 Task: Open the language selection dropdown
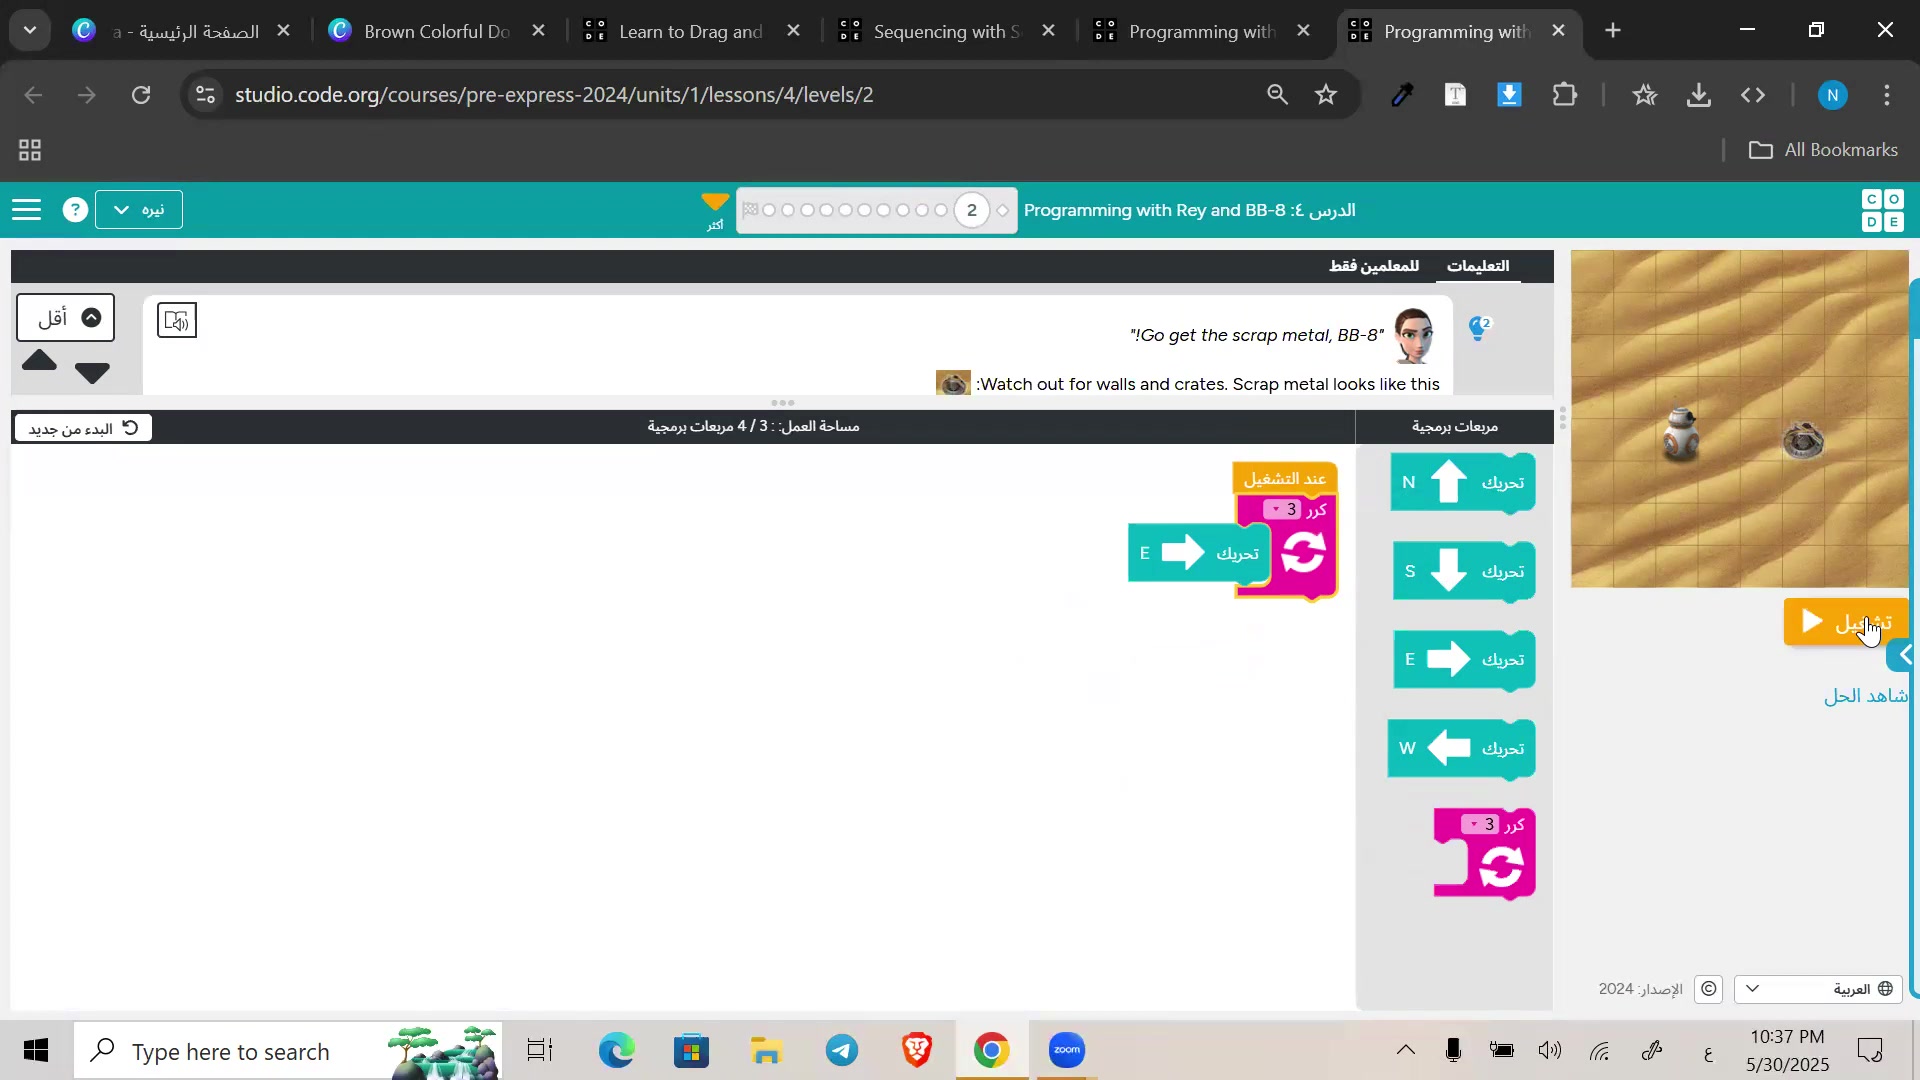point(1818,989)
